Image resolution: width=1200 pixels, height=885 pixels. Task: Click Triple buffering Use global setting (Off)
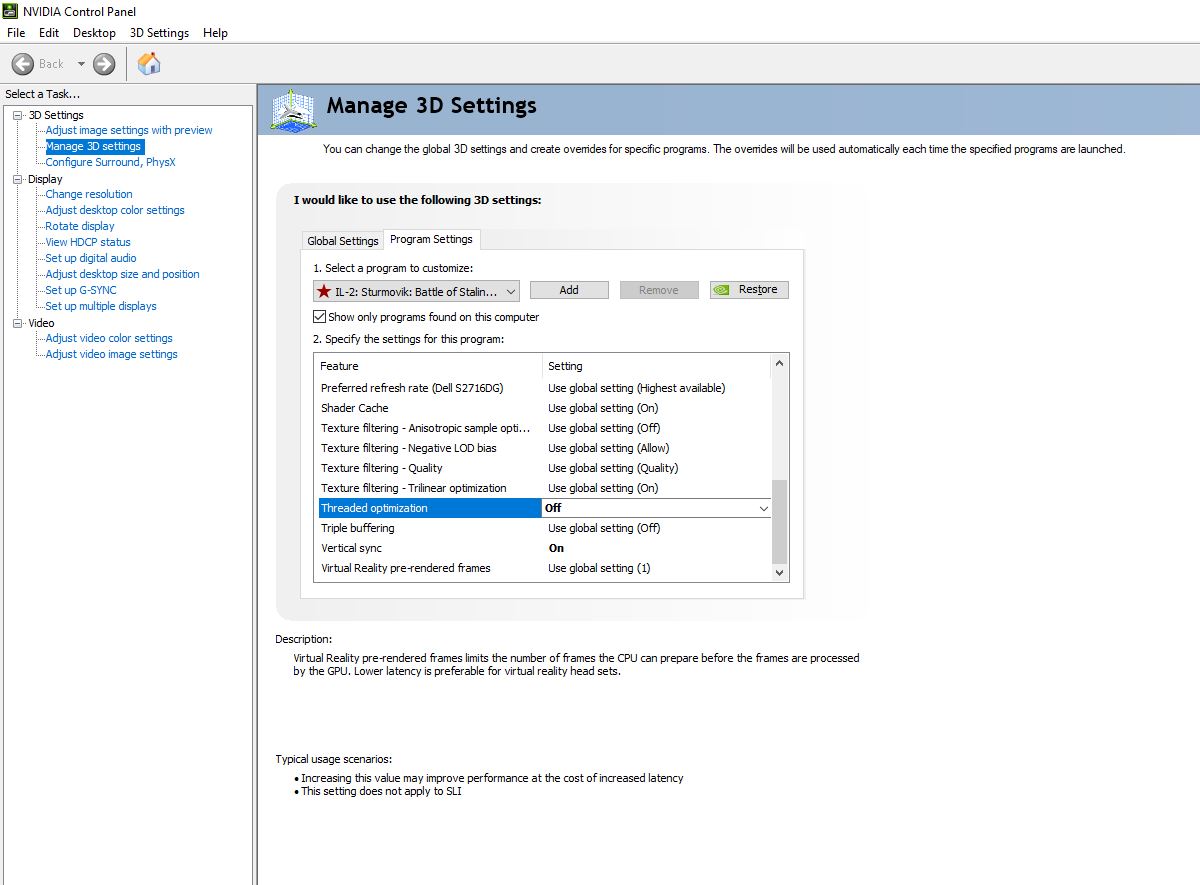[x=604, y=528]
